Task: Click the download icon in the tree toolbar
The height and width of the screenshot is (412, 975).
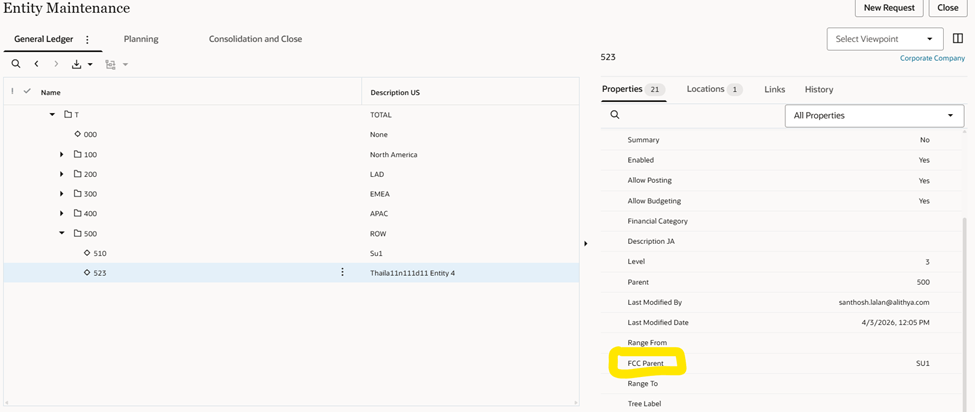Action: 77,64
